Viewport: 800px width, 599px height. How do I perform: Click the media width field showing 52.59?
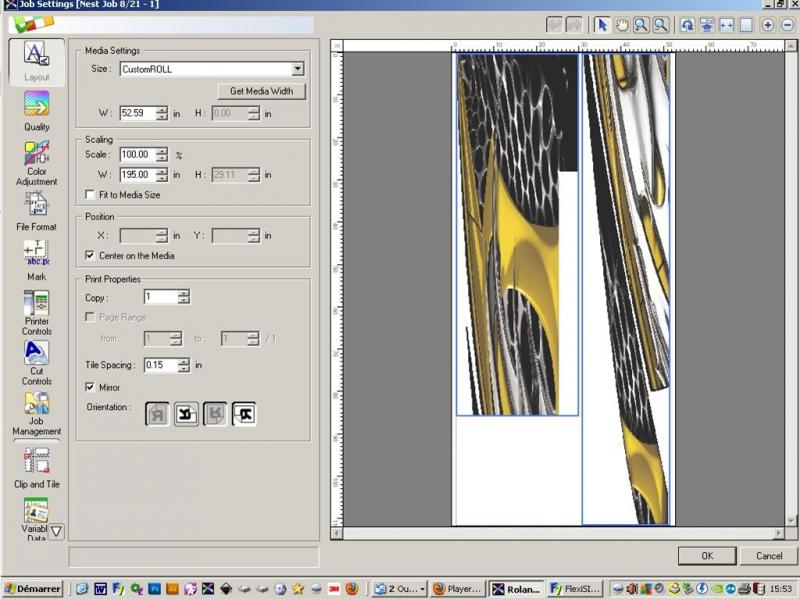pos(138,113)
